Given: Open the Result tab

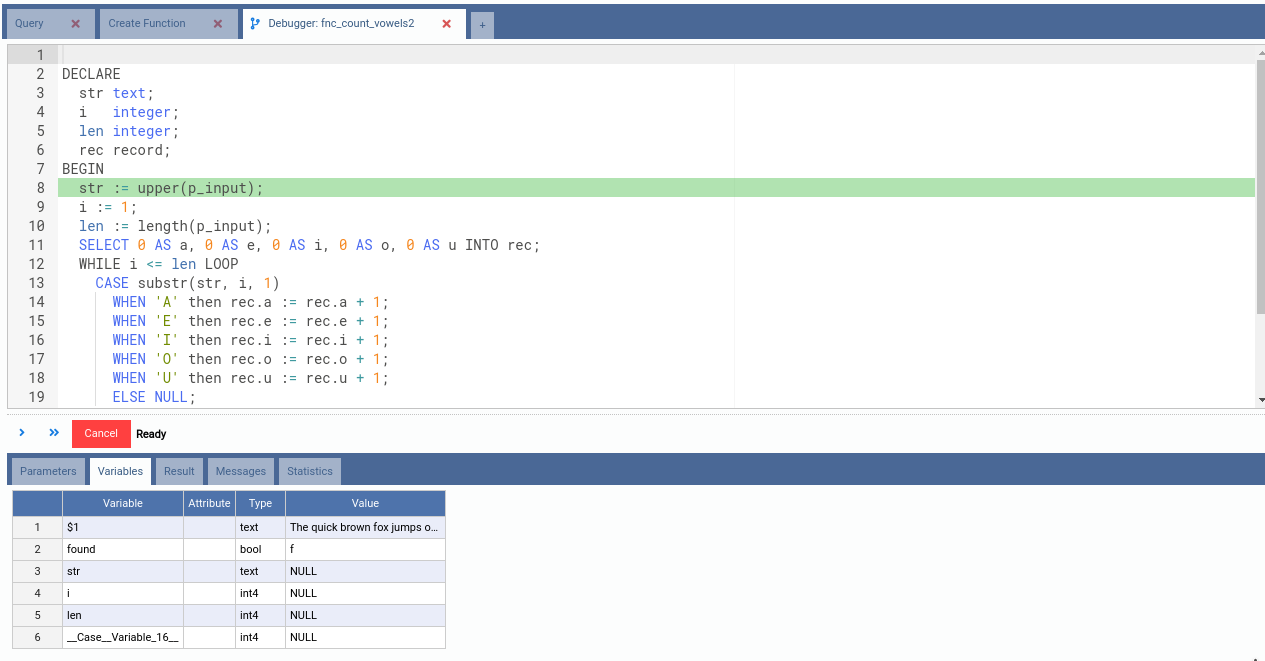Looking at the screenshot, I should [179, 471].
